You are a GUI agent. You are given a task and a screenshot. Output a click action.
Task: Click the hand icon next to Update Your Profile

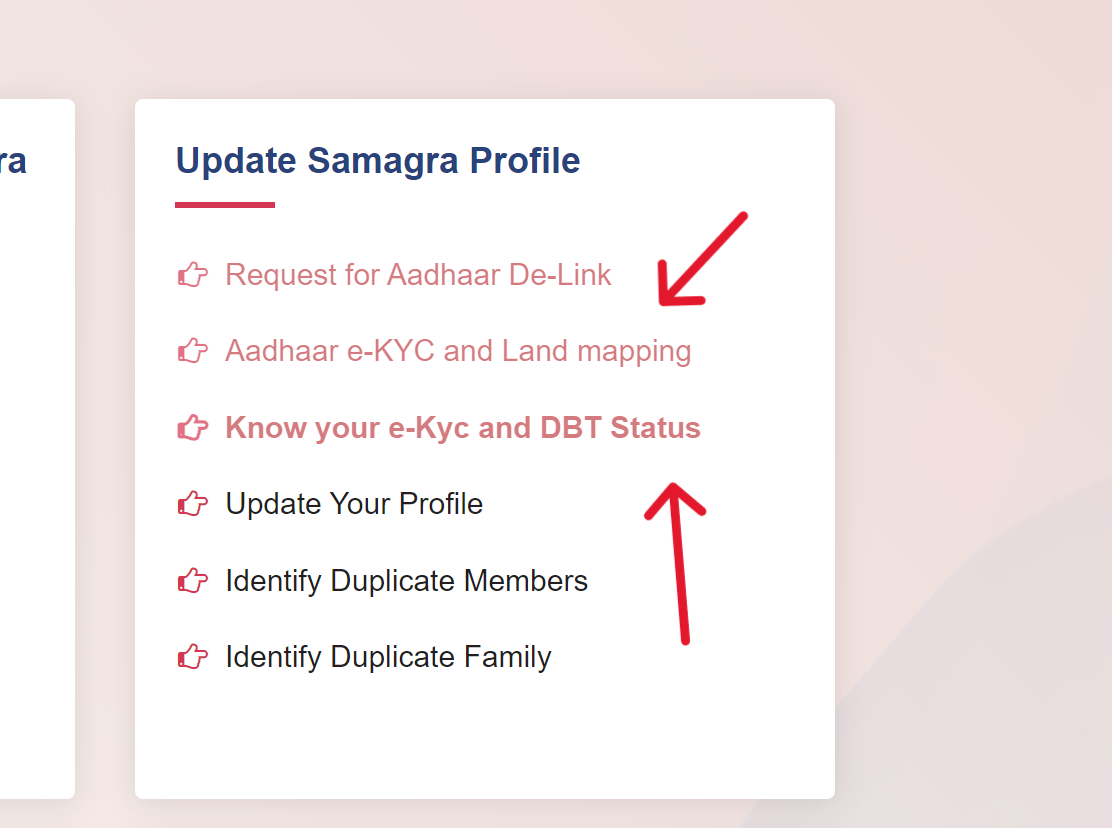(x=191, y=504)
